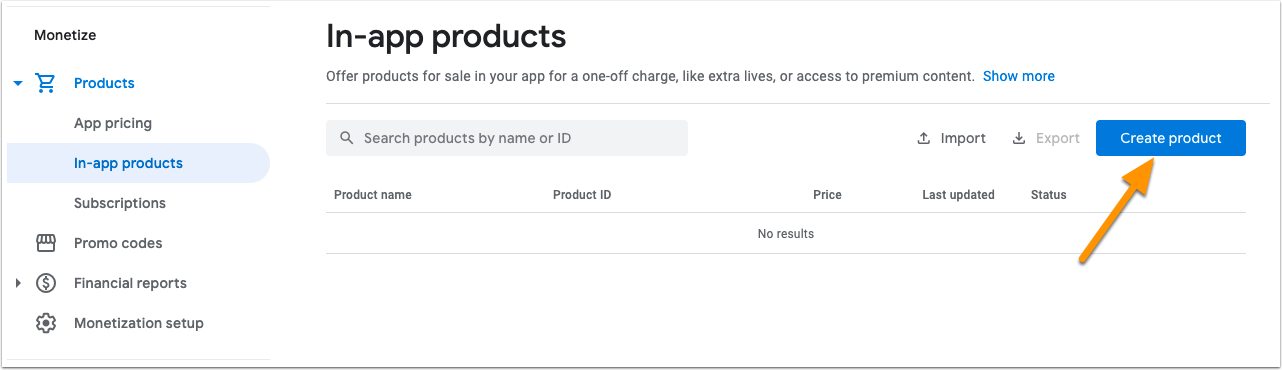The image size is (1282, 370).
Task: Sort by Last updated column header
Action: tap(958, 195)
